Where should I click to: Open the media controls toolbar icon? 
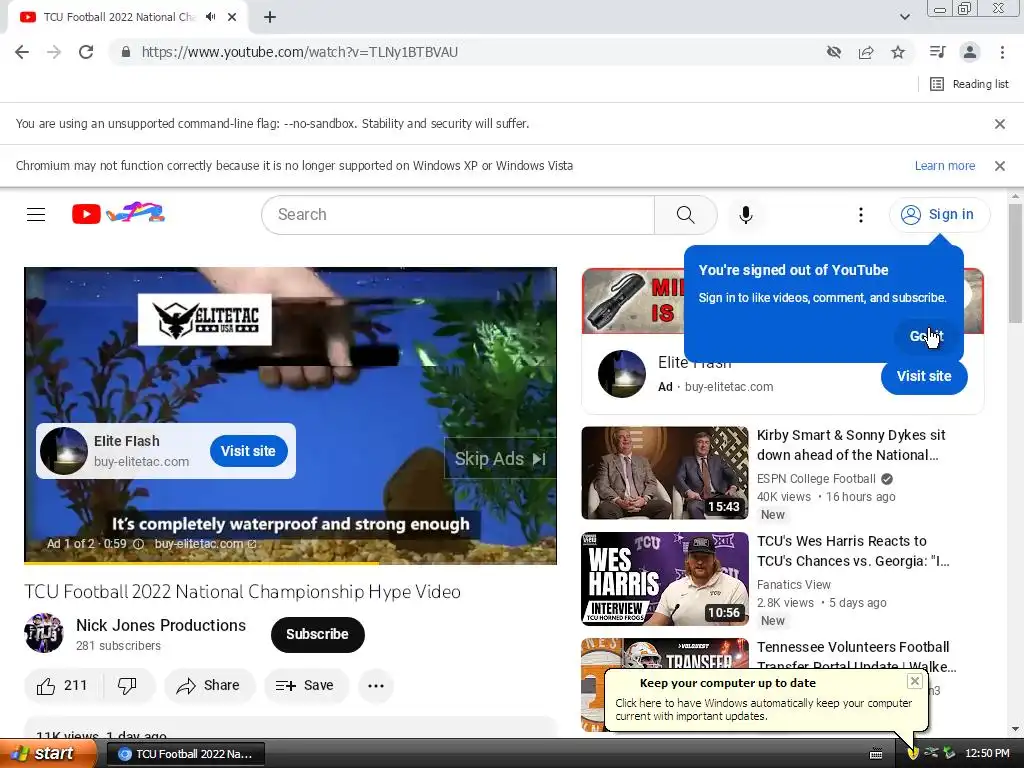tap(937, 52)
